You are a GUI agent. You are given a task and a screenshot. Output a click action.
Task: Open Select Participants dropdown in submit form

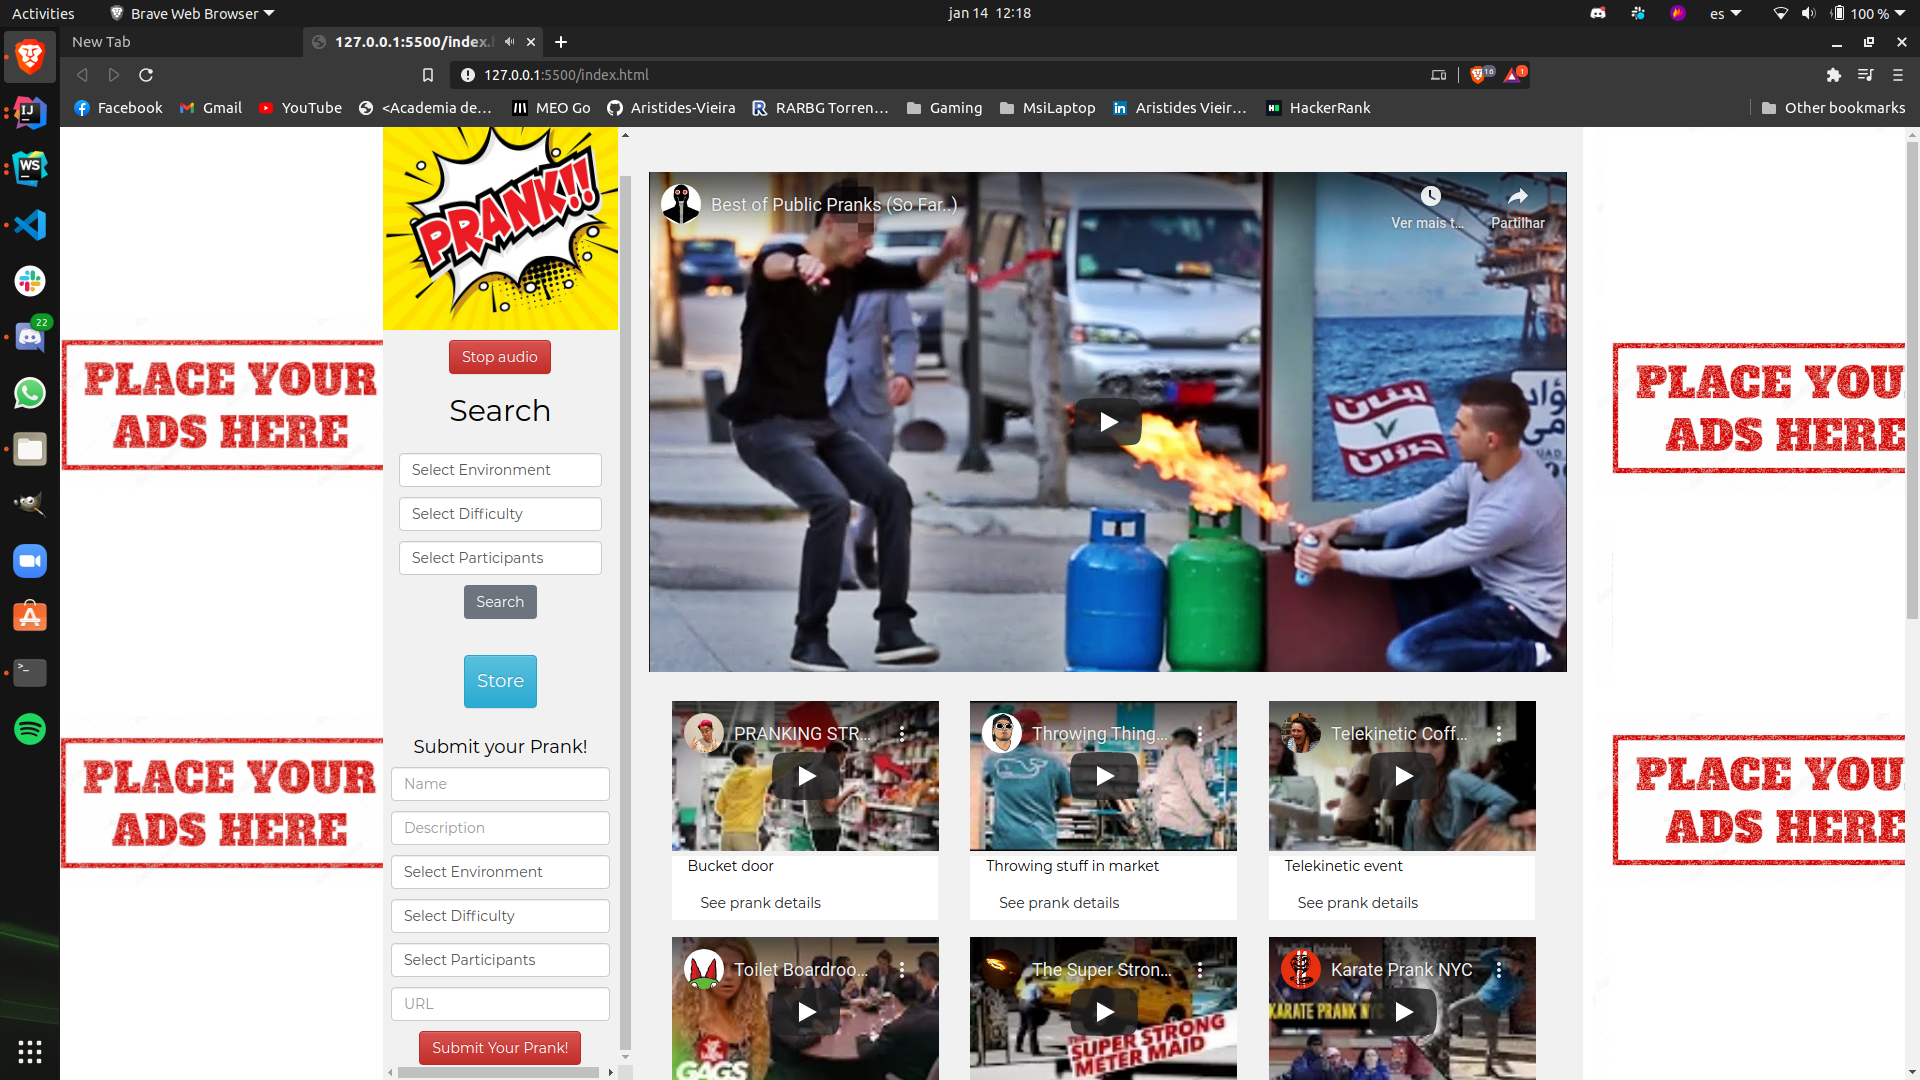pyautogui.click(x=500, y=960)
